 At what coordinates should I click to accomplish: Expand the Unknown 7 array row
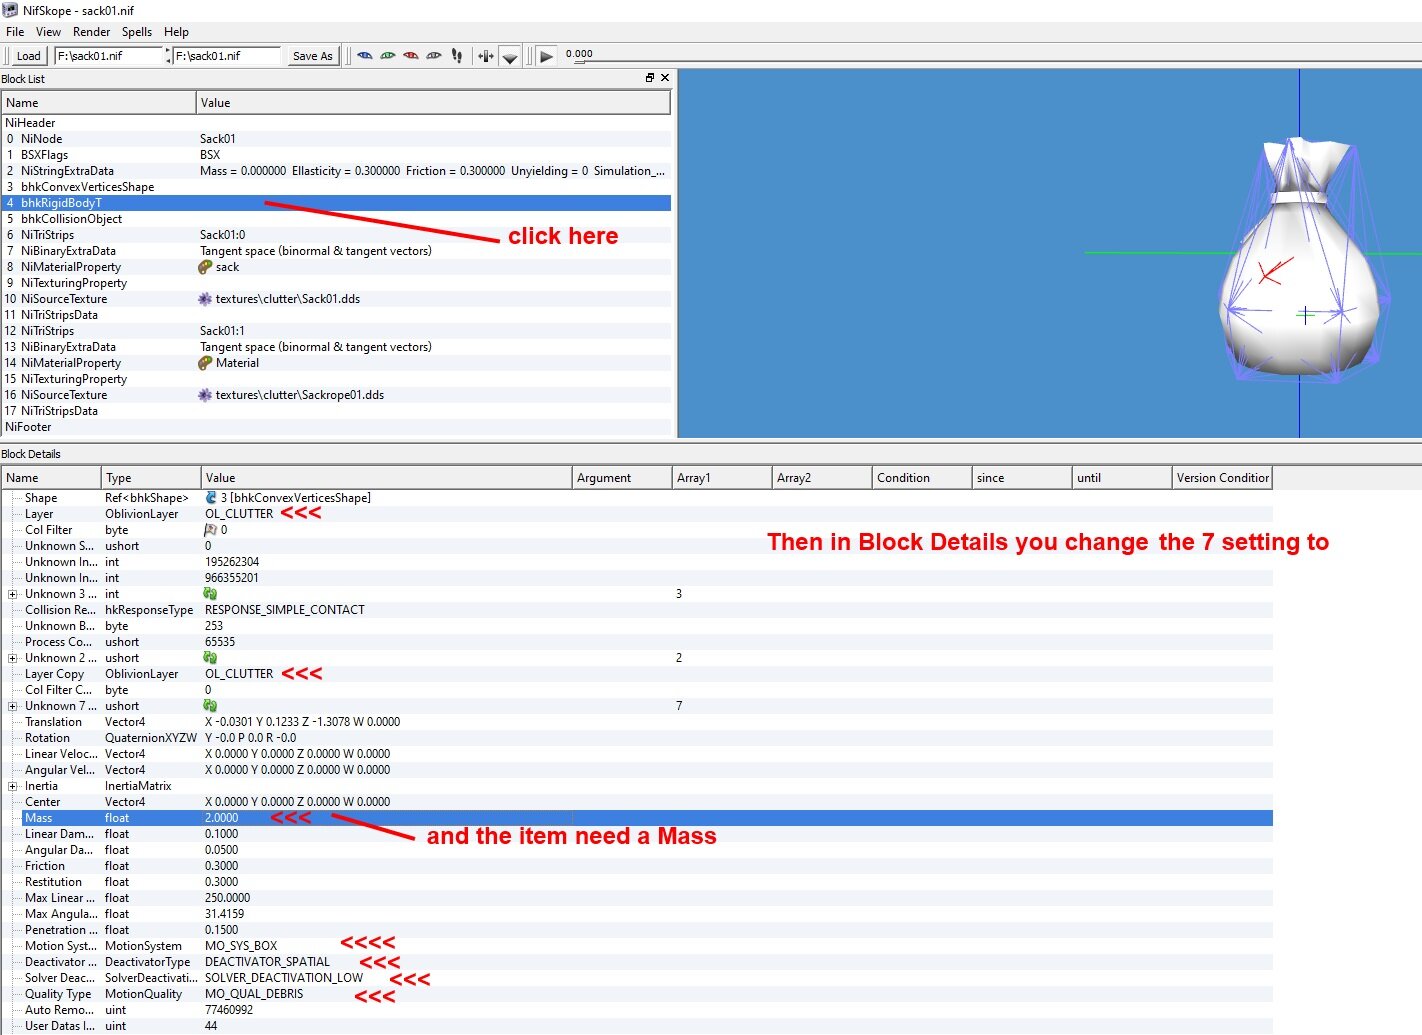(13, 706)
